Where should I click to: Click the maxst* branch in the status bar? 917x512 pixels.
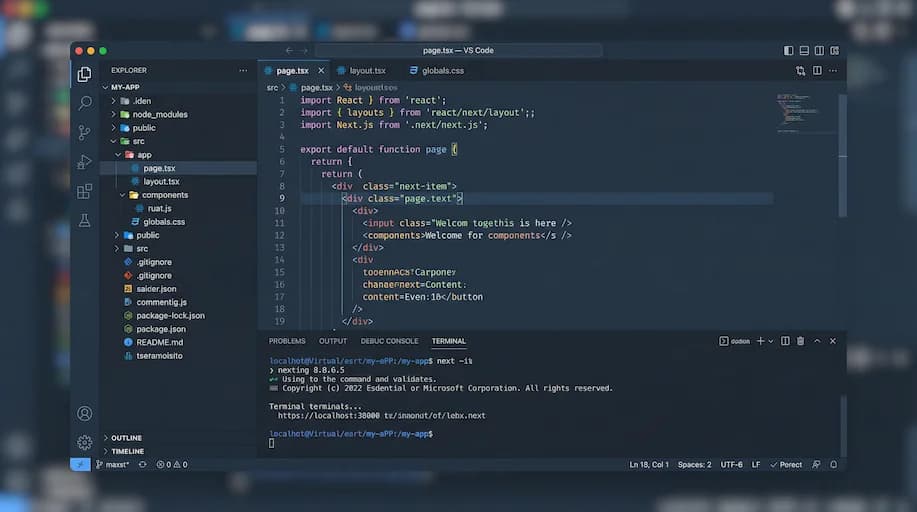coord(113,465)
